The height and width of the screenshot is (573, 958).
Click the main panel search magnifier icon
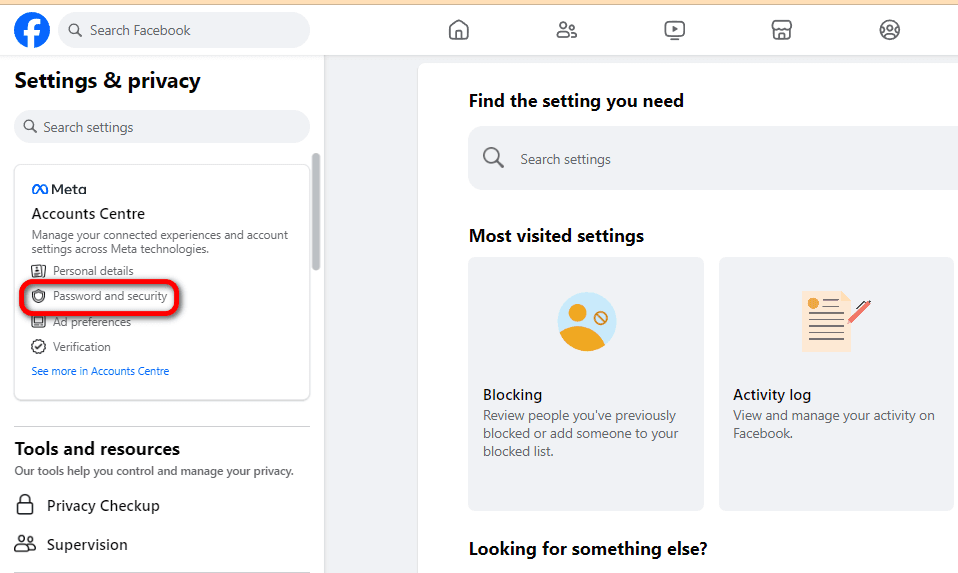(x=494, y=158)
